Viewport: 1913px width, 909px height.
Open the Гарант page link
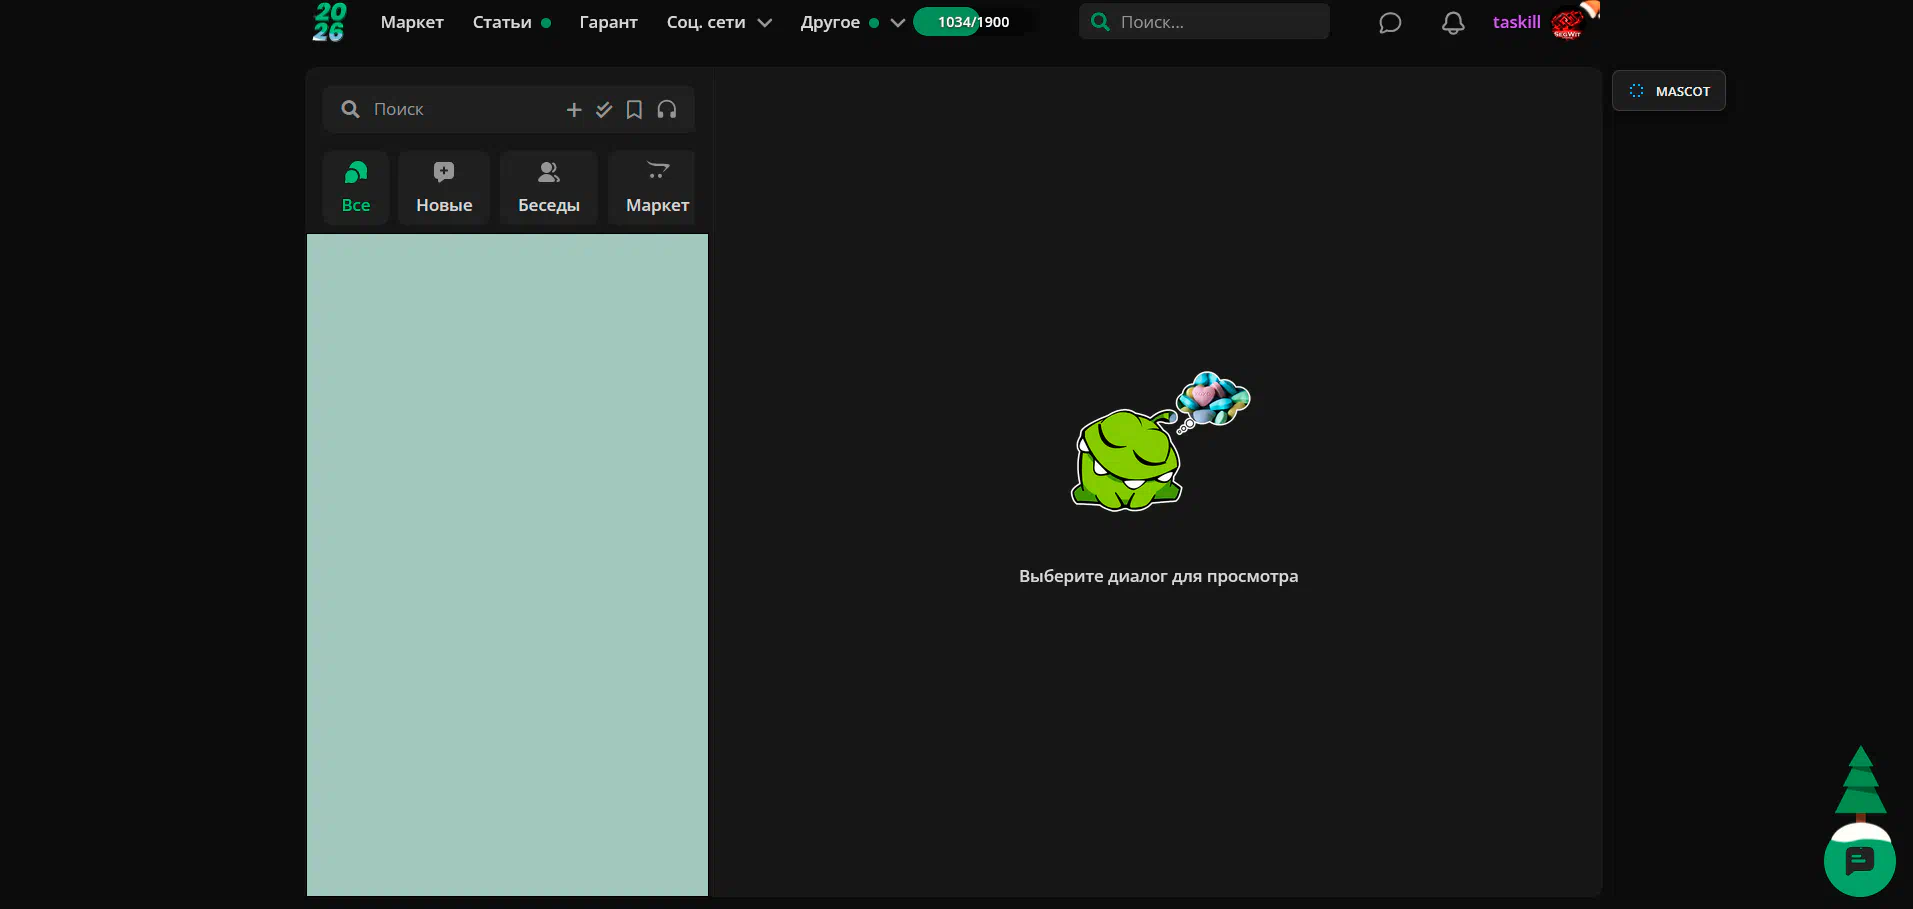point(608,22)
